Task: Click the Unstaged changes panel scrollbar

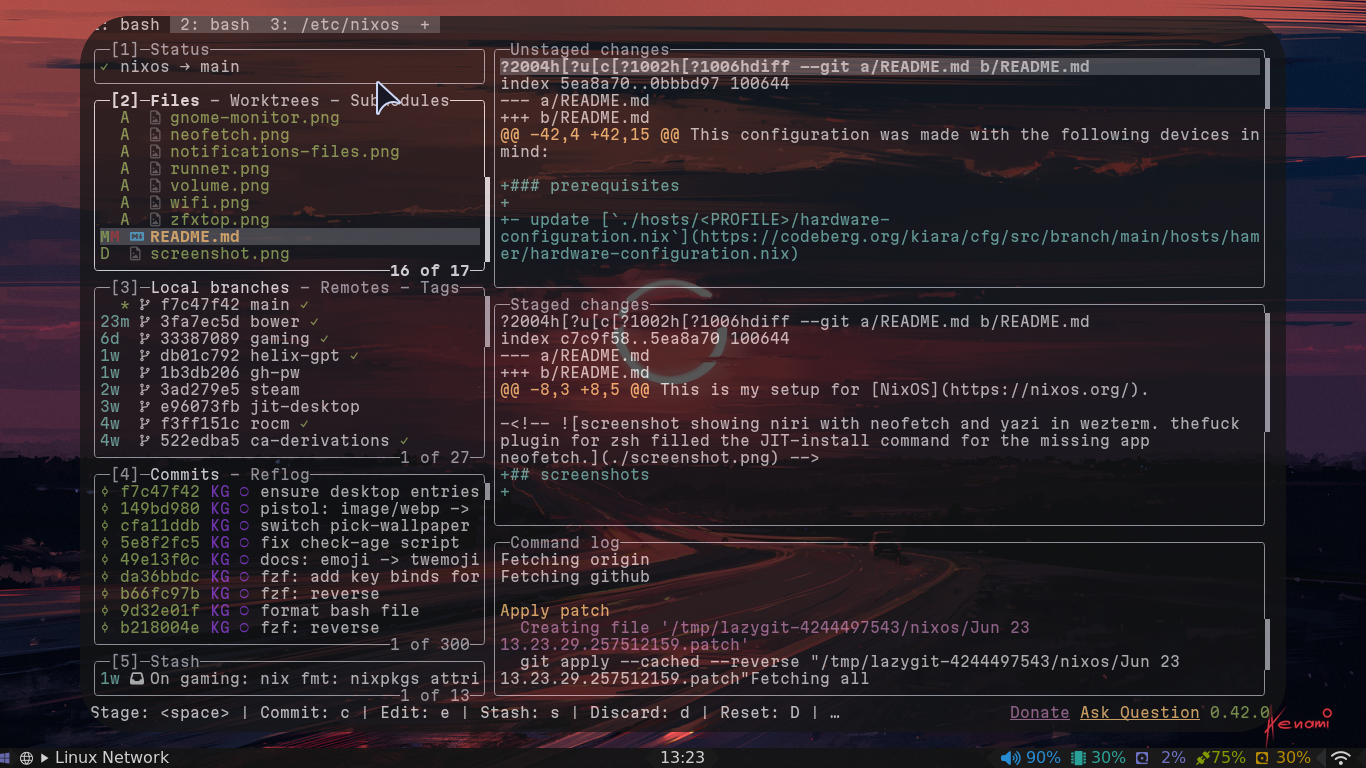Action: pos(1267,83)
